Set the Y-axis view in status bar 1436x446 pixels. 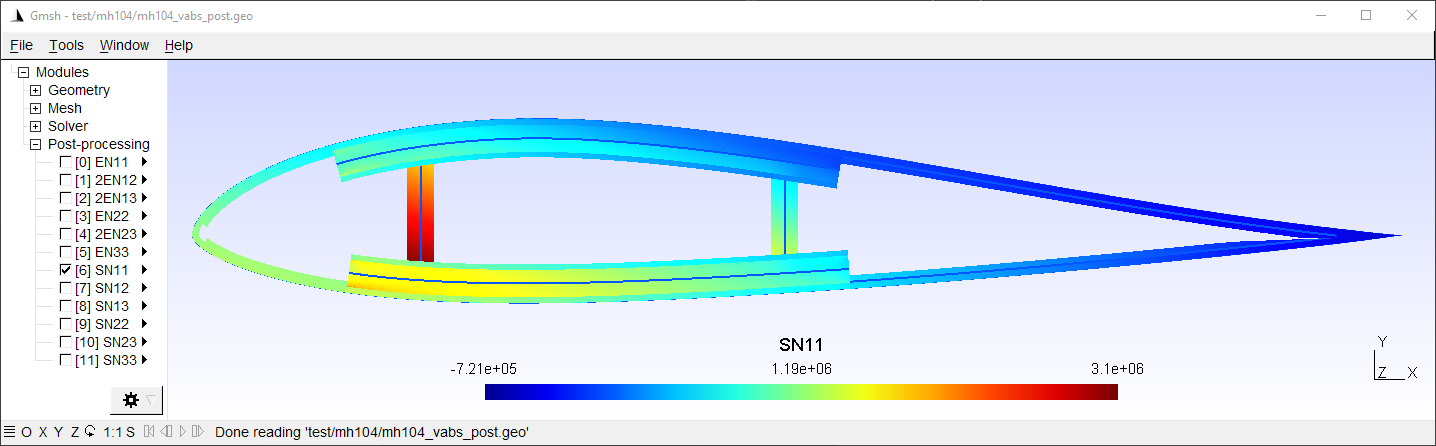[x=58, y=432]
